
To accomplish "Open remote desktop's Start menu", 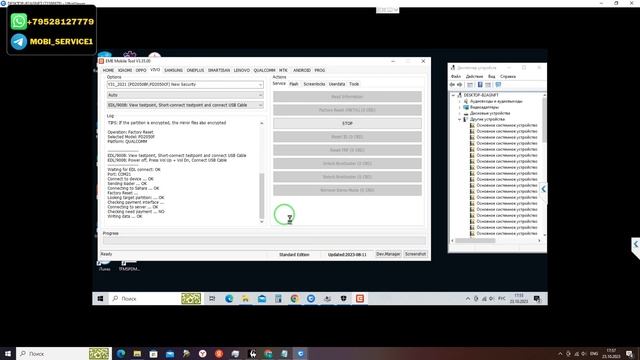I will coord(100,299).
